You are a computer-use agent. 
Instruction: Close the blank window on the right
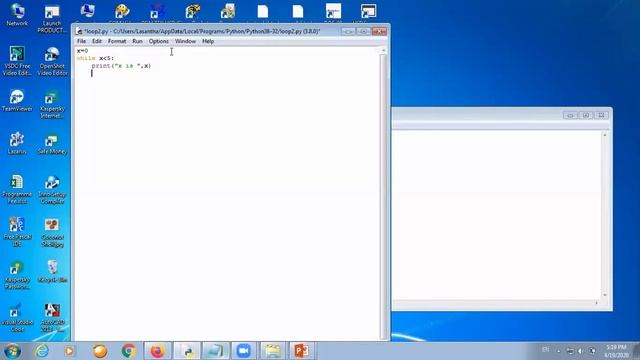(601, 116)
